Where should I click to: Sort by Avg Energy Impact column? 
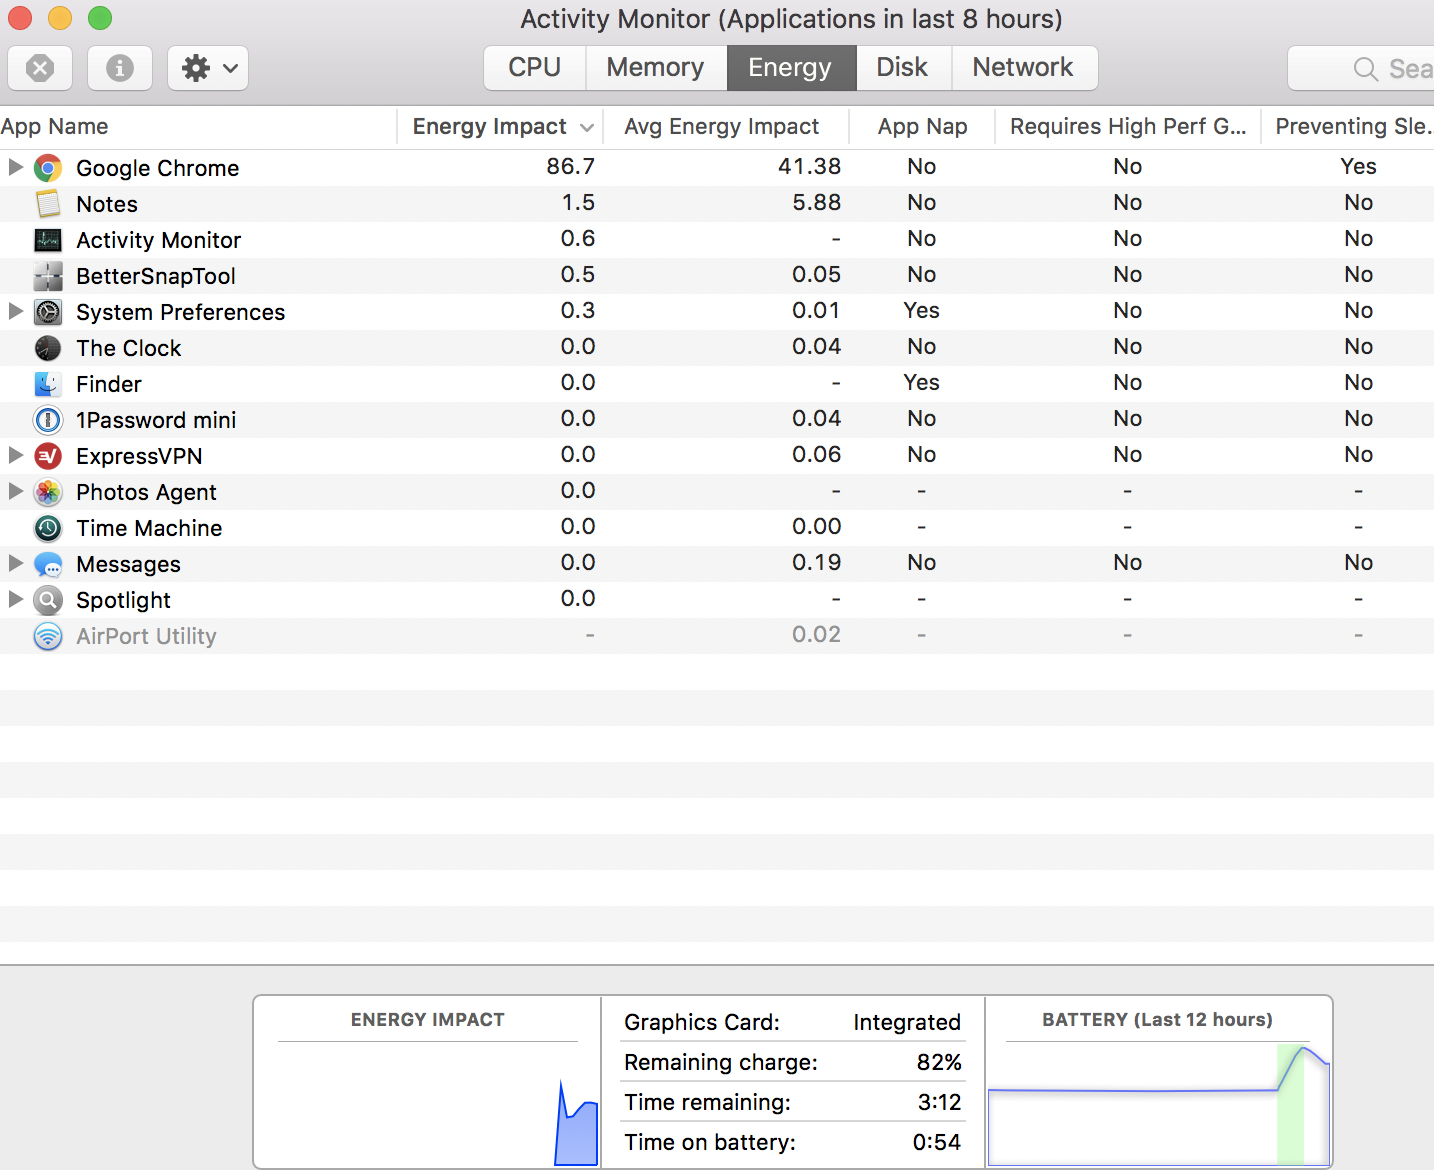pos(725,127)
